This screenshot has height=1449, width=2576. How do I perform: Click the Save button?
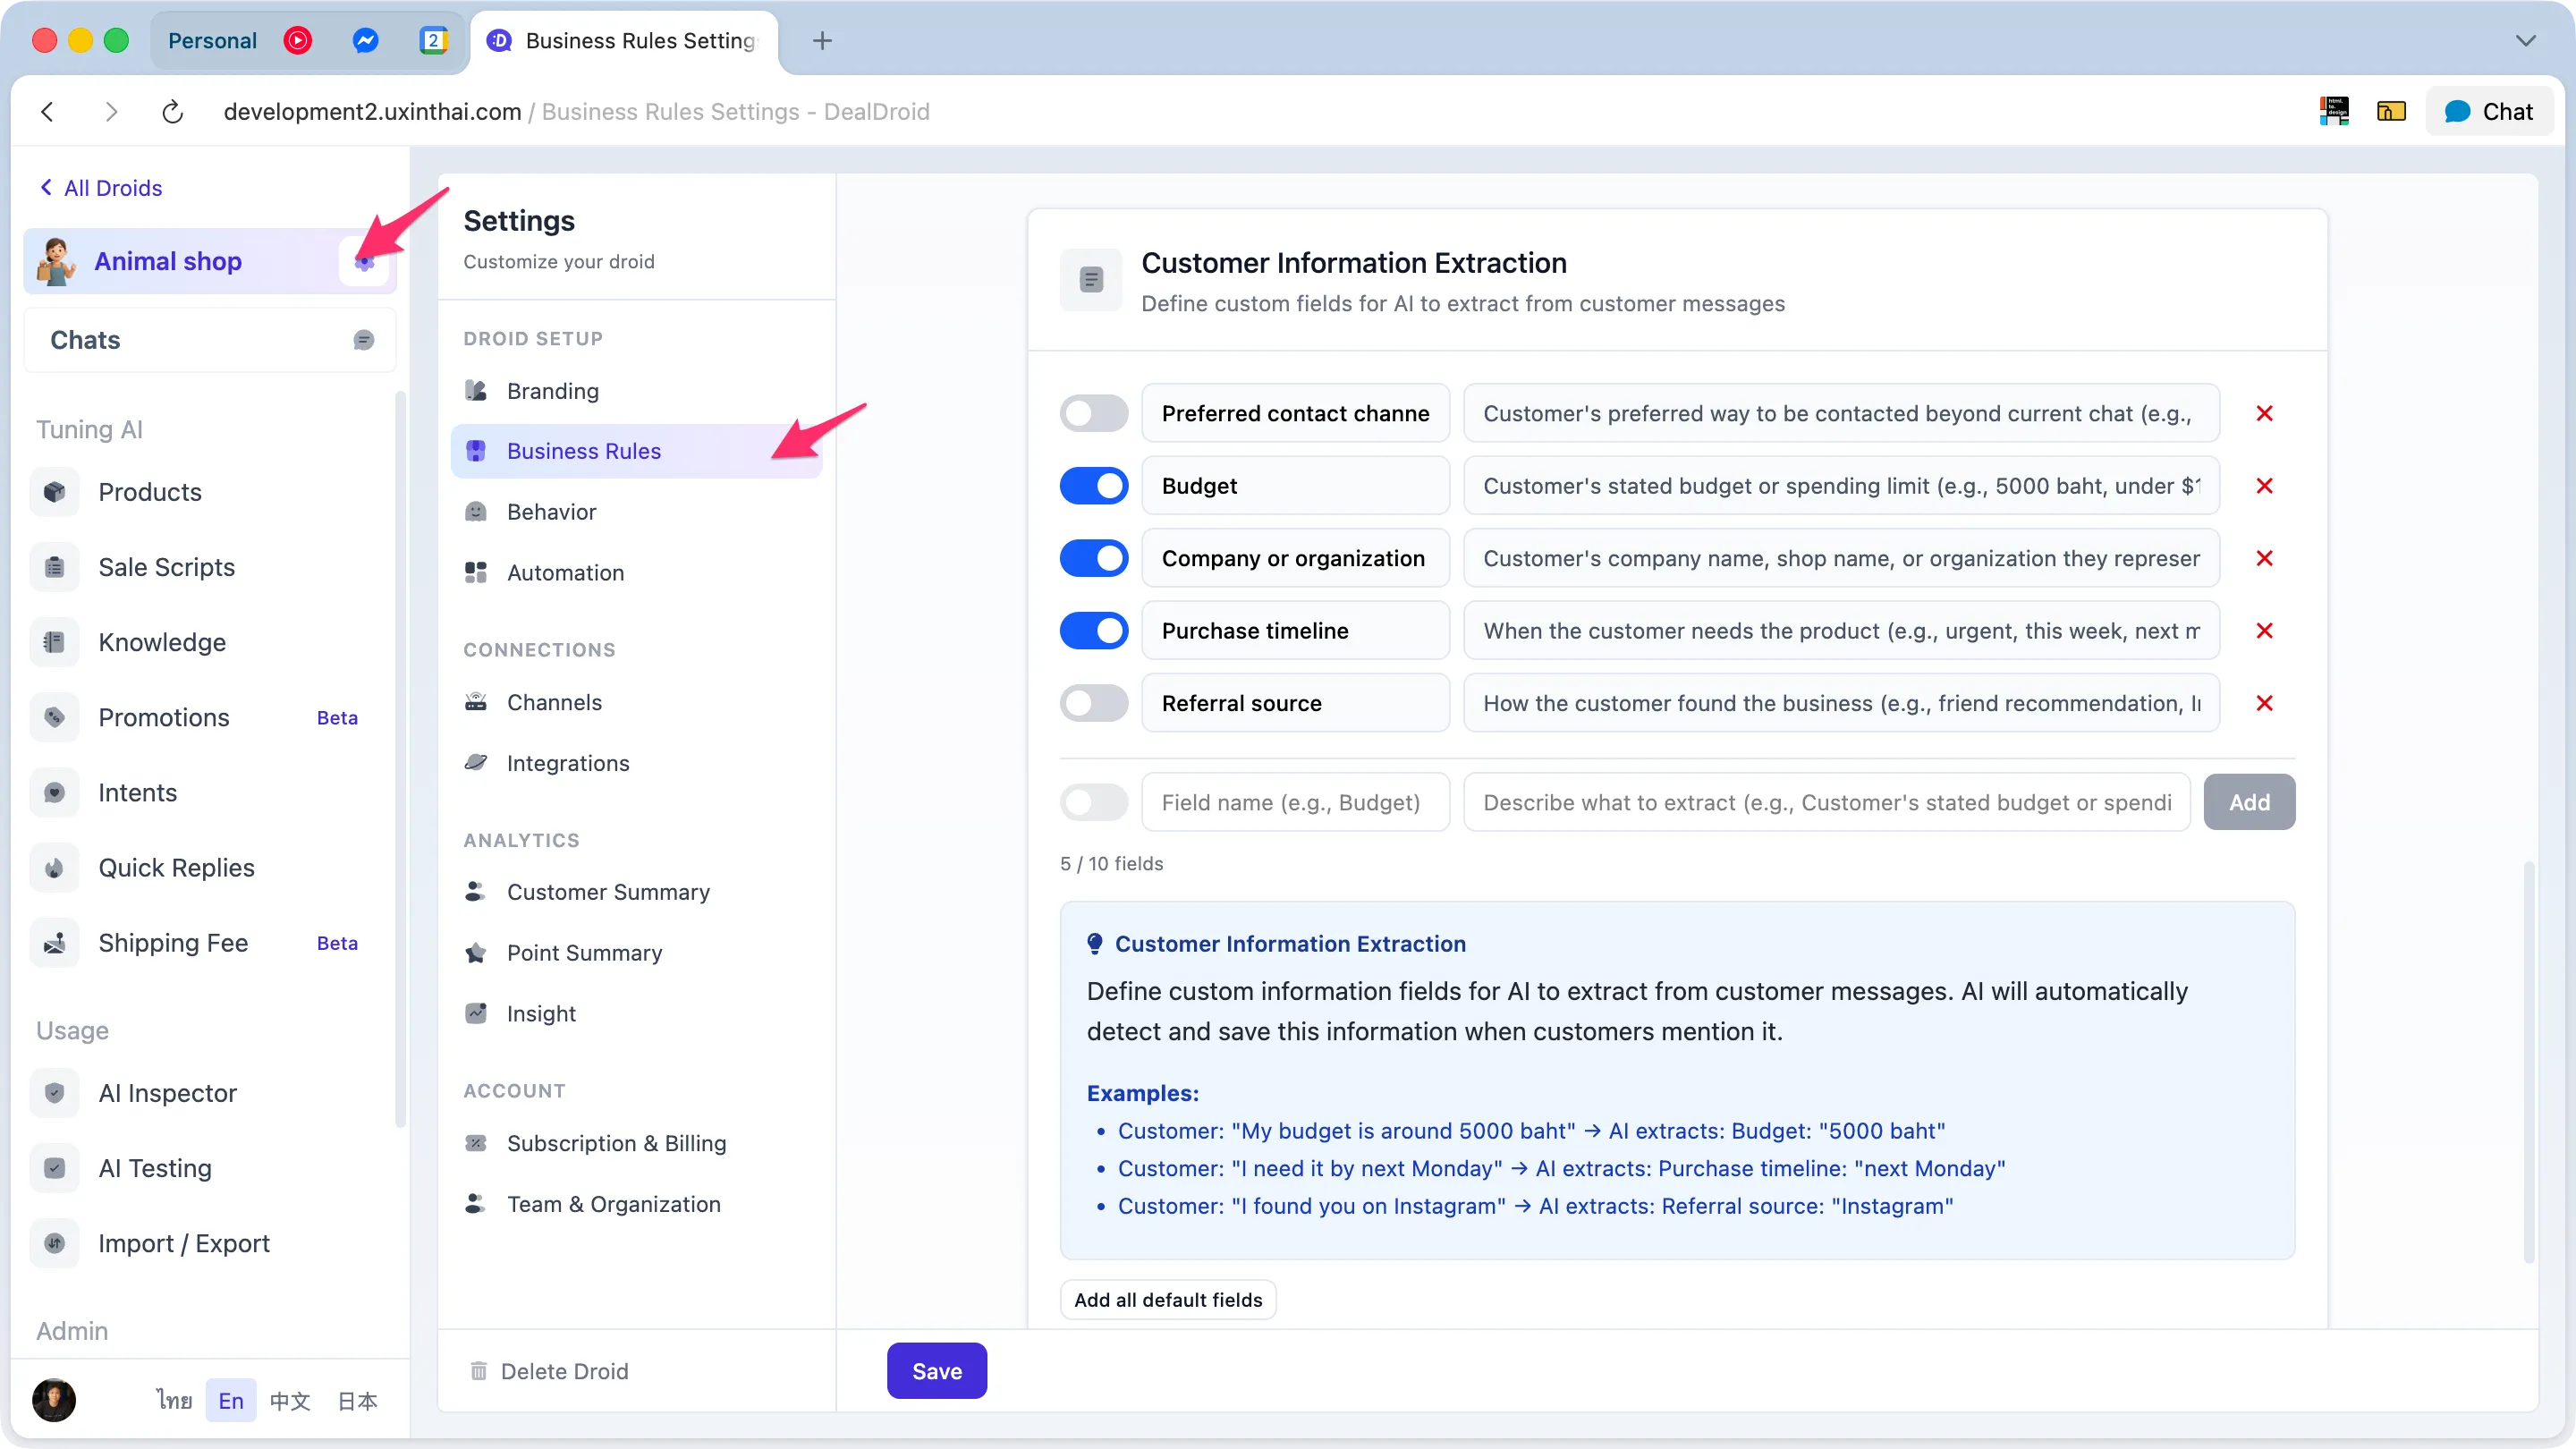pos(936,1370)
